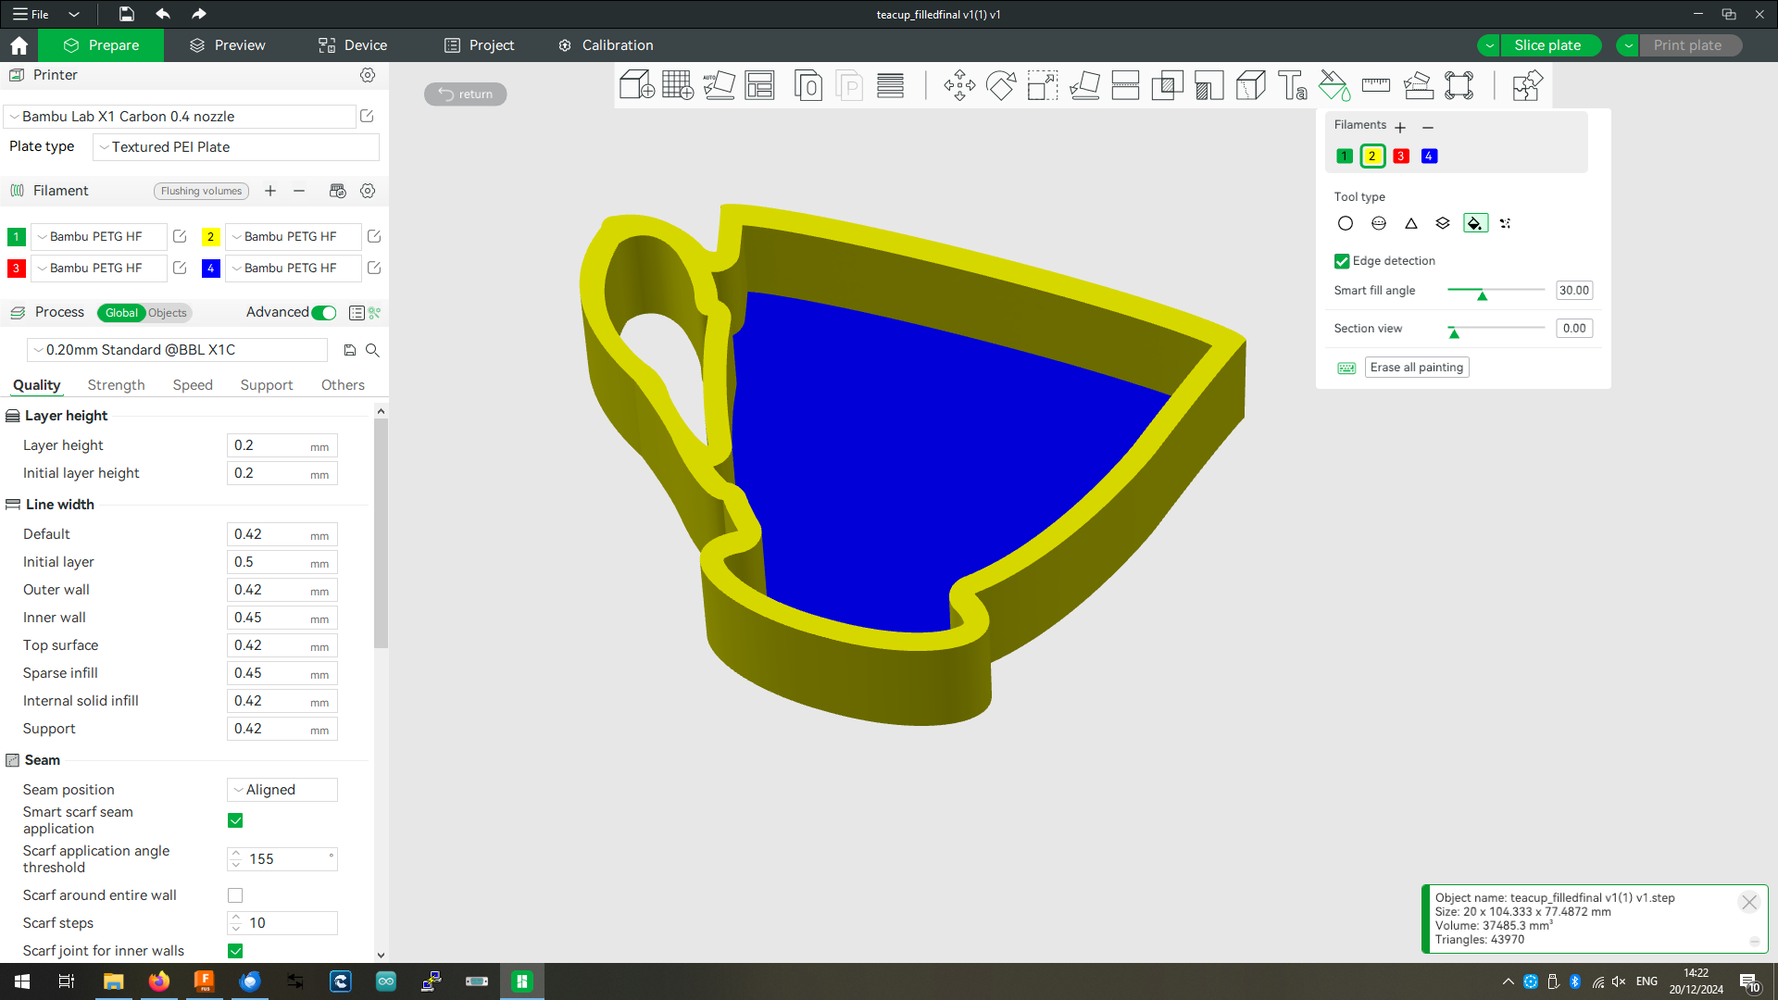This screenshot has height=1000, width=1778.
Task: Choose the circle brush tool type
Action: pos(1345,224)
